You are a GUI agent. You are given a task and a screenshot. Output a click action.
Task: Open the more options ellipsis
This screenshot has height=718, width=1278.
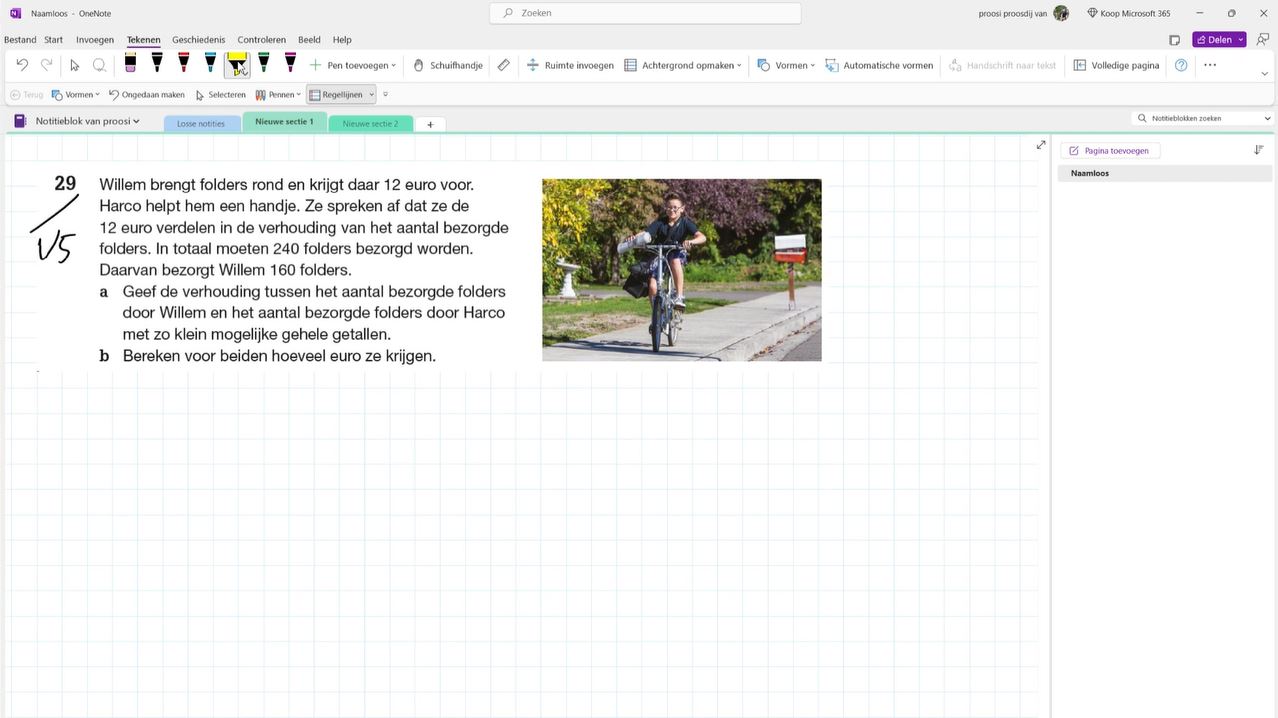tap(1210, 65)
